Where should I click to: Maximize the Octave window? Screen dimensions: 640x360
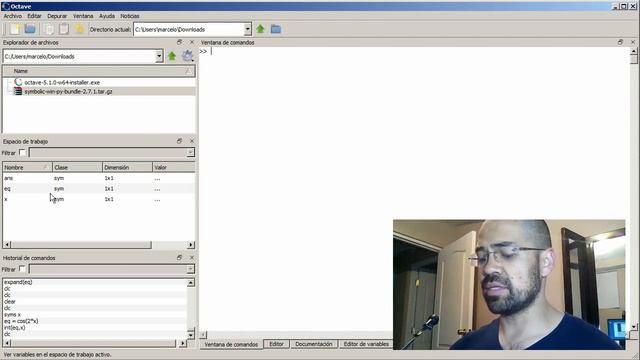click(624, 6)
